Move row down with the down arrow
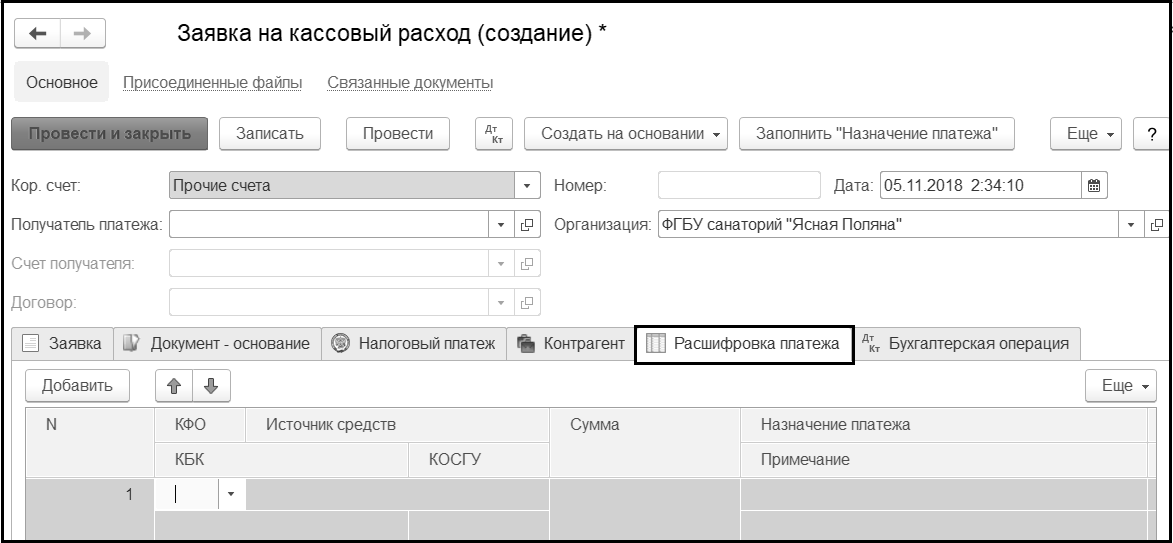The image size is (1173, 543). point(209,385)
